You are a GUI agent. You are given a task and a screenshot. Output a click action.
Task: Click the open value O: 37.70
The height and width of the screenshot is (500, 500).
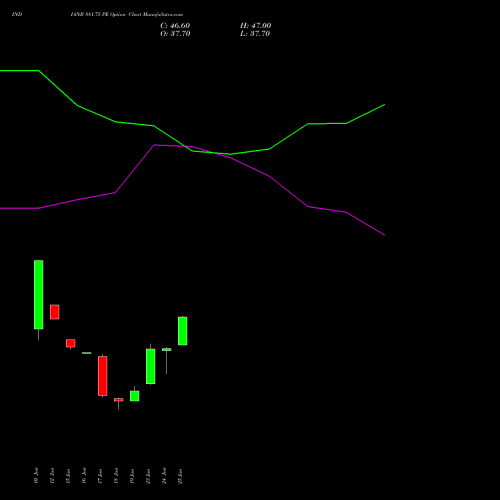[175, 34]
